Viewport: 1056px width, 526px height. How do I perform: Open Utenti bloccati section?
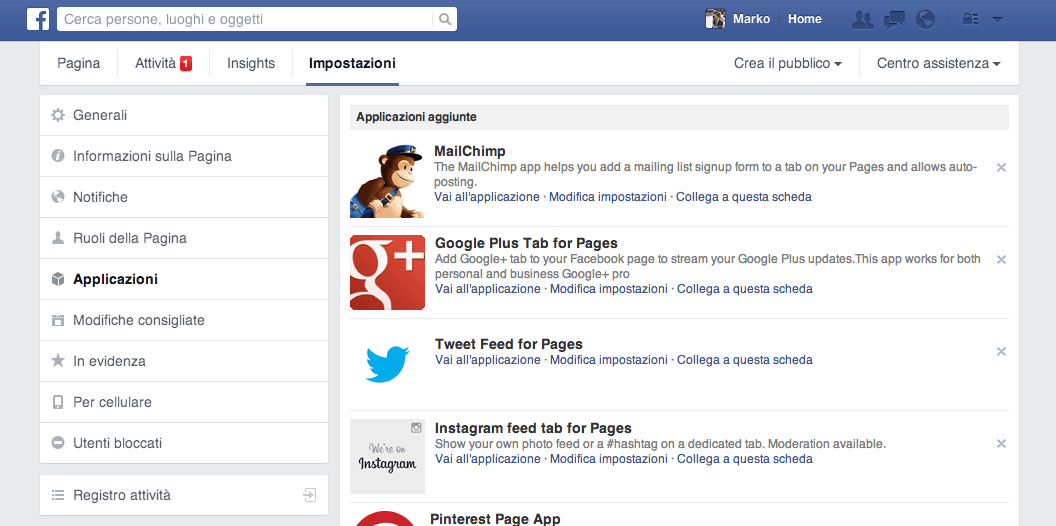[184, 443]
